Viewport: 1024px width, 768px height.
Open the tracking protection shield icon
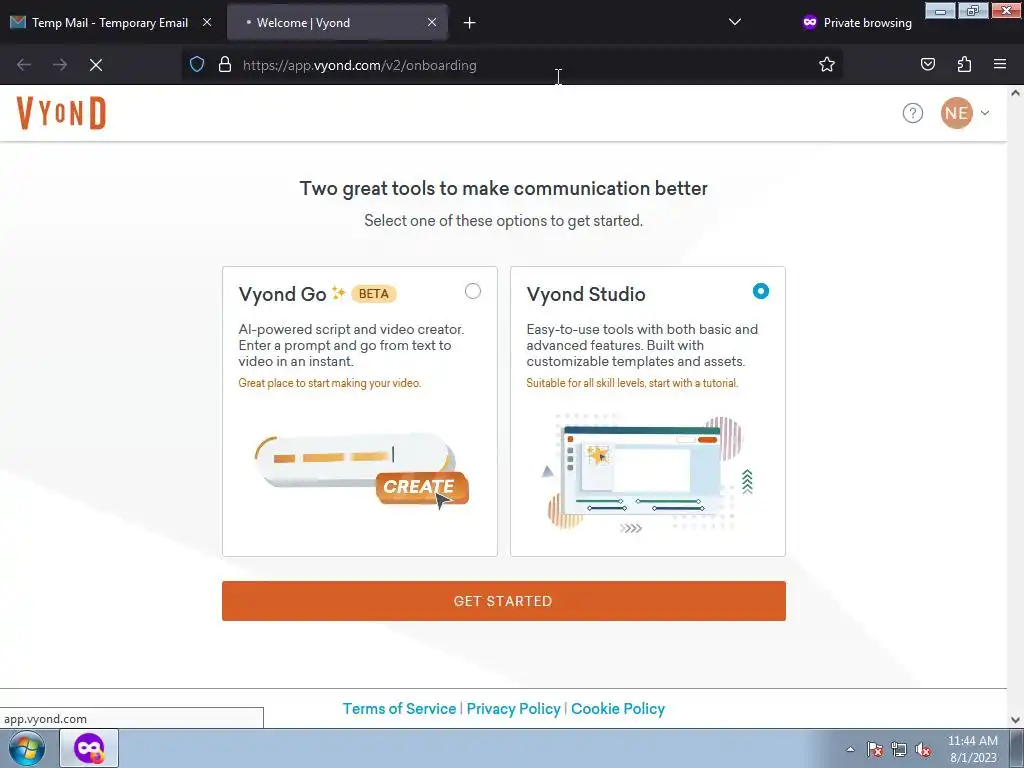pyautogui.click(x=197, y=64)
